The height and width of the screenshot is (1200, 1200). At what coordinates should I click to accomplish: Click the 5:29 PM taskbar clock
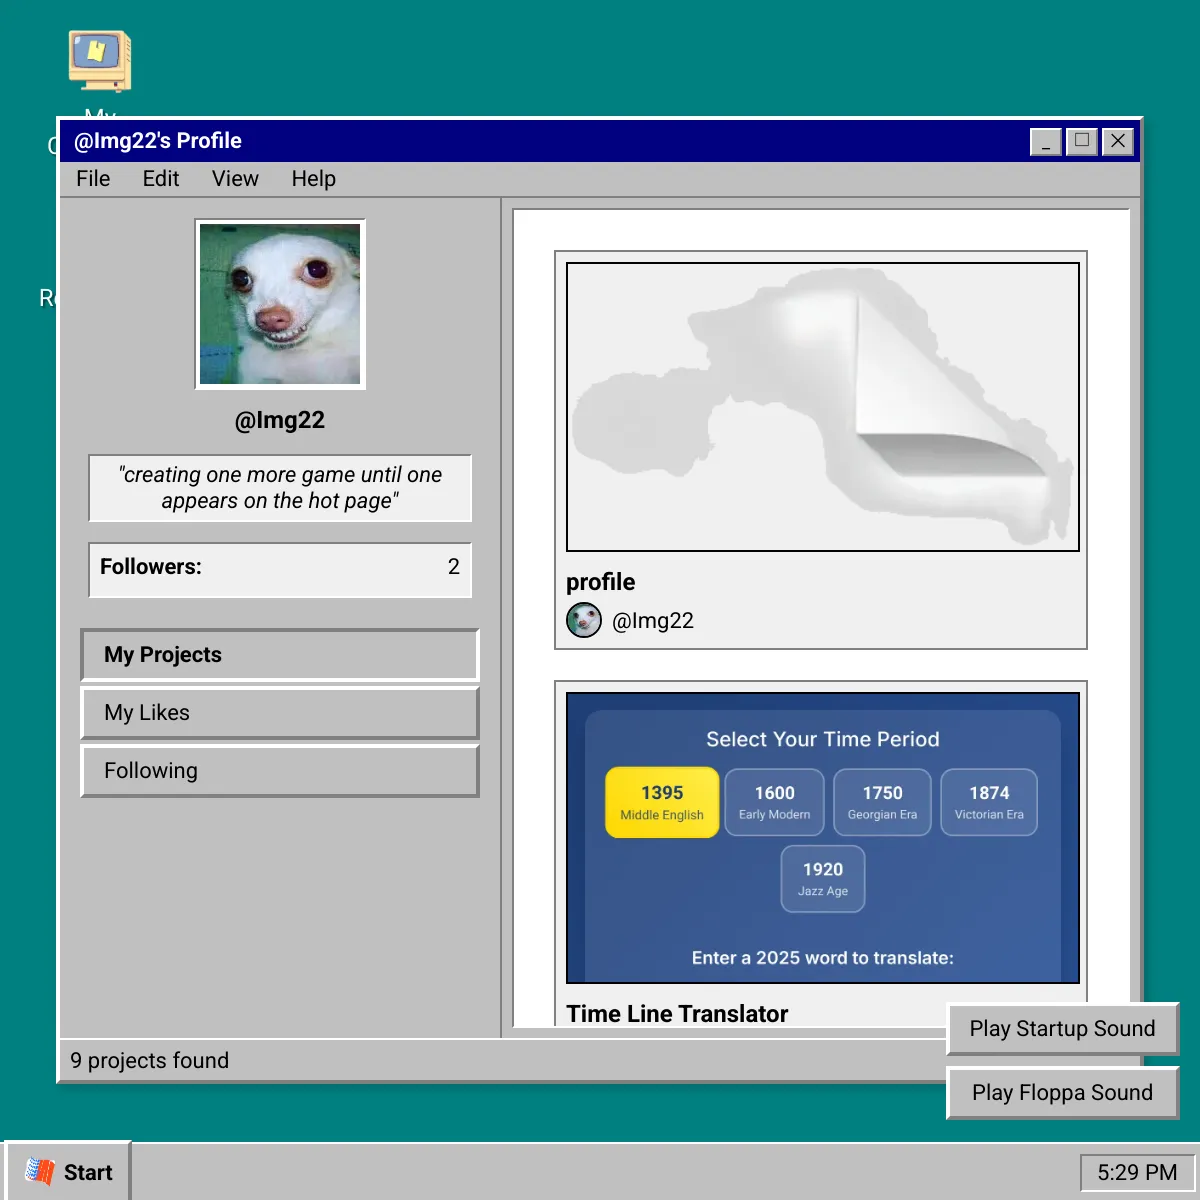[1137, 1173]
